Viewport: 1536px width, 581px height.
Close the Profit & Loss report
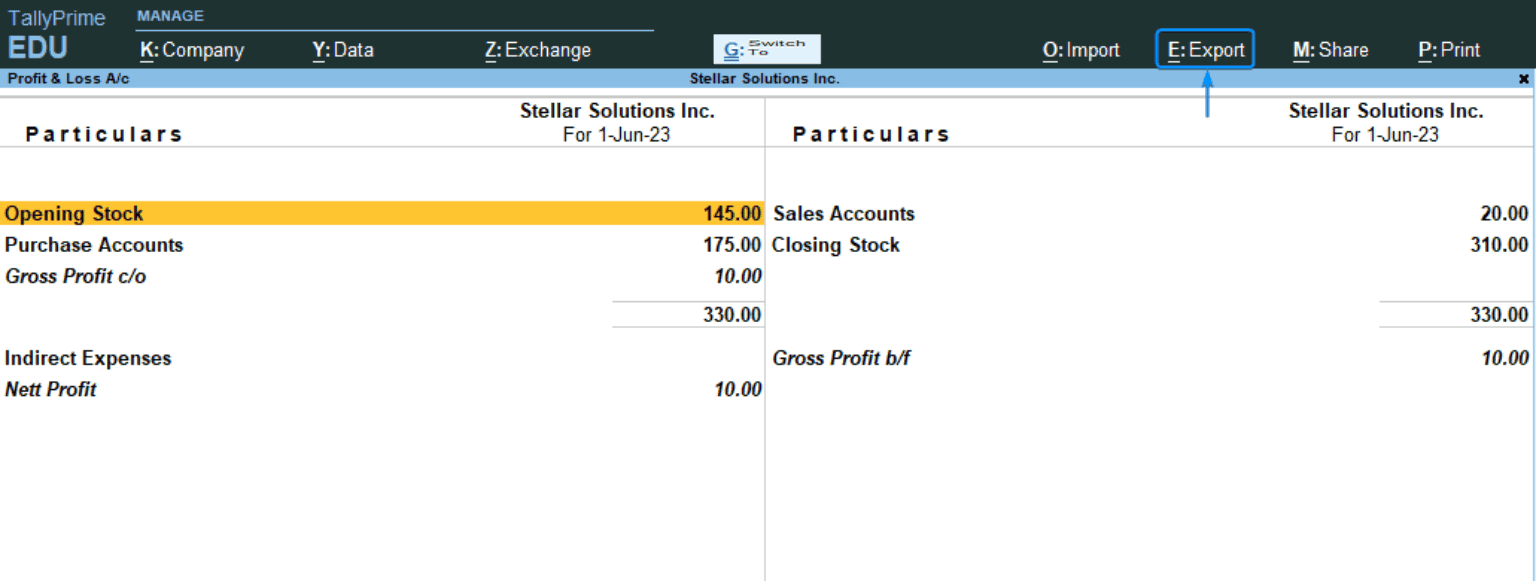[1524, 78]
